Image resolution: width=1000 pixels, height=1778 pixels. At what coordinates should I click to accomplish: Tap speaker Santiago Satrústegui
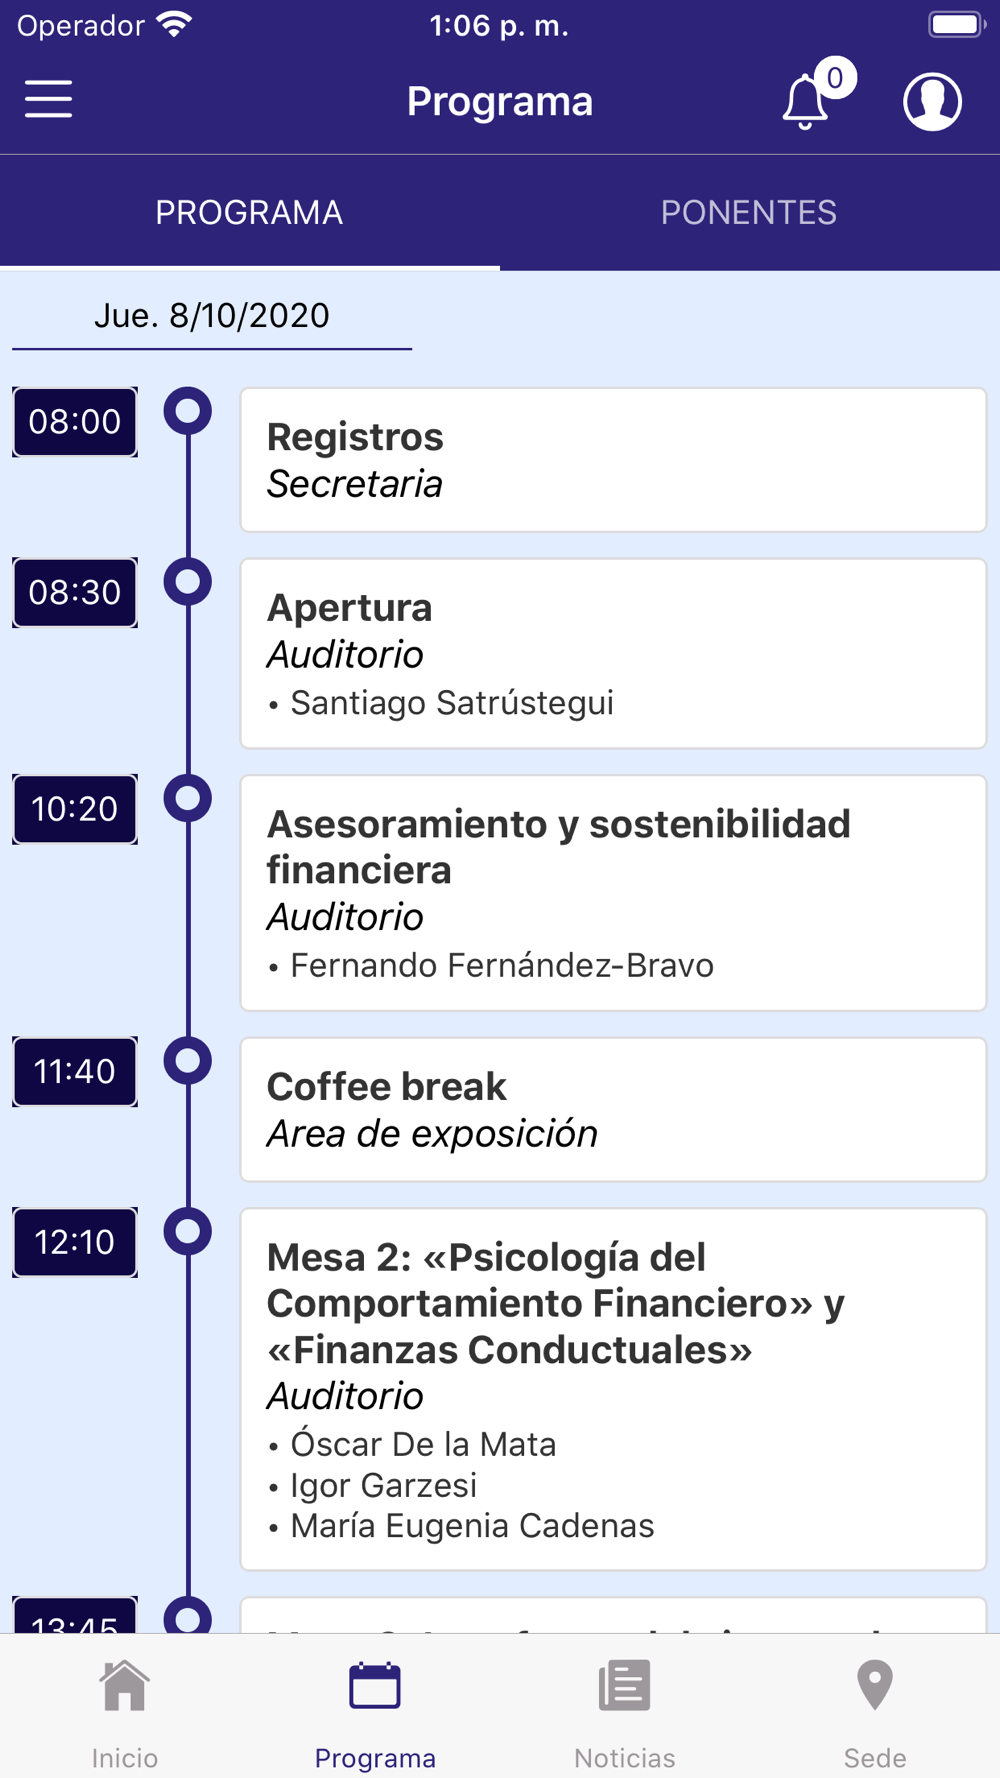(452, 703)
